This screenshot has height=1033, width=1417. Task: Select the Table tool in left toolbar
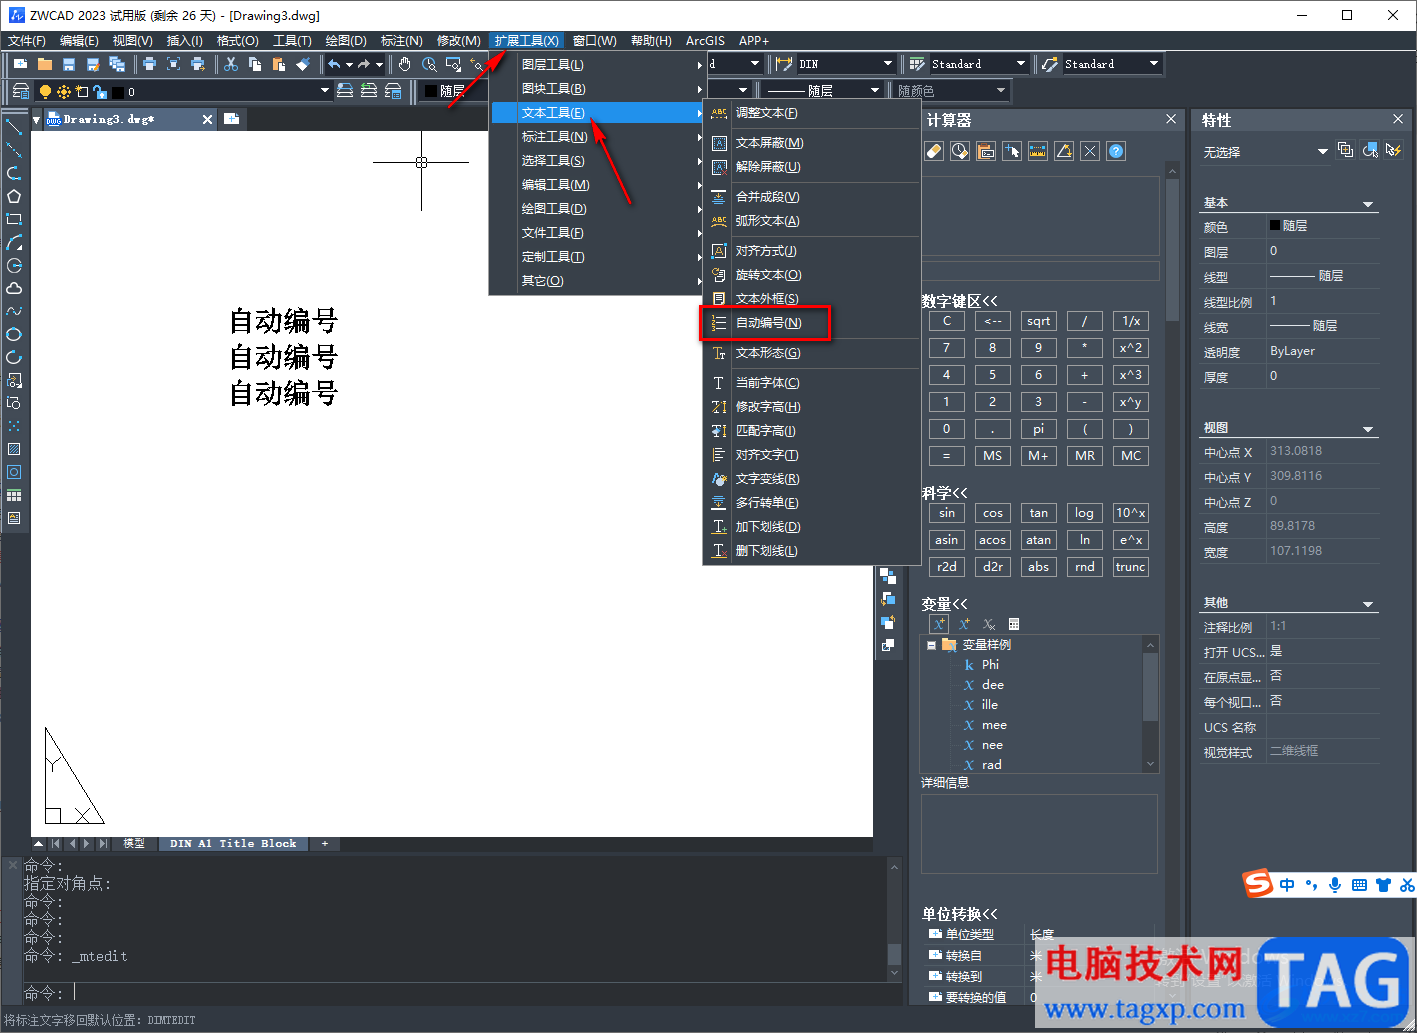coord(14,495)
